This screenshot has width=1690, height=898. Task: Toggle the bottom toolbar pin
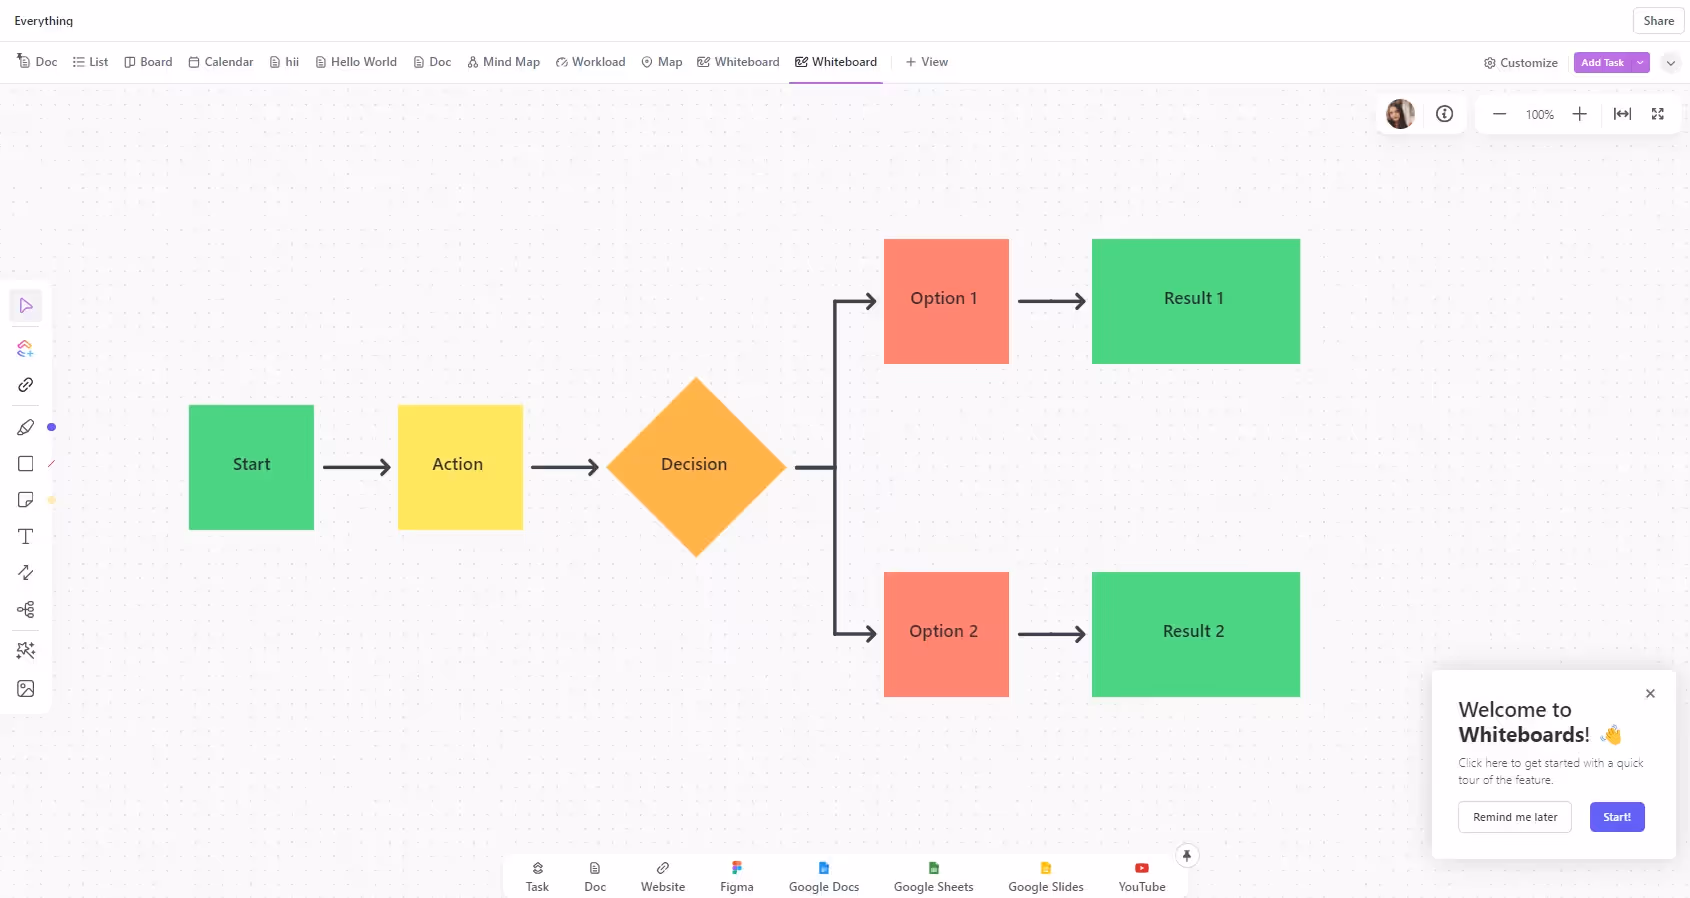coord(1186,856)
